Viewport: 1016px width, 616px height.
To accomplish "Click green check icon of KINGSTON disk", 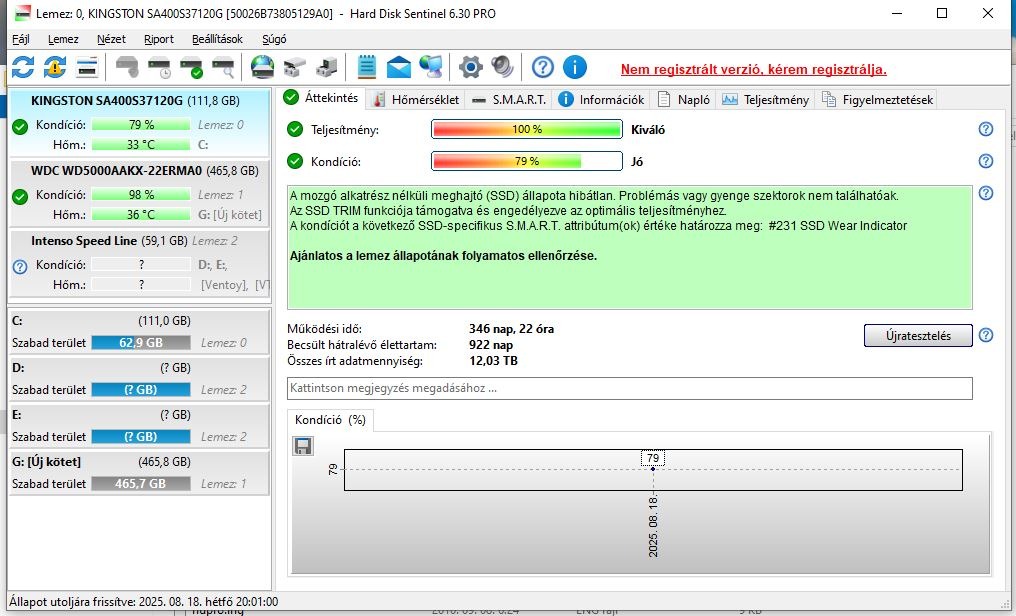I will pyautogui.click(x=20, y=126).
